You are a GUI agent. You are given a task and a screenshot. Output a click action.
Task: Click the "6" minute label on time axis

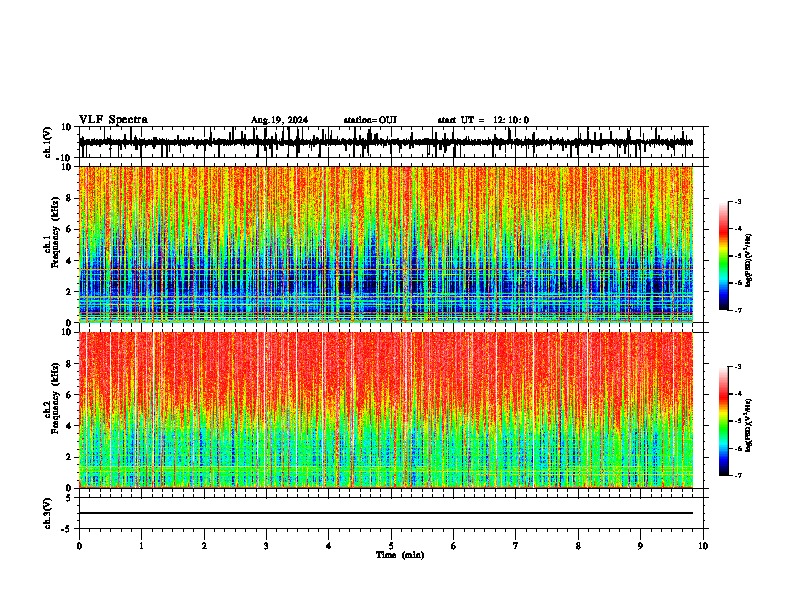click(x=454, y=546)
